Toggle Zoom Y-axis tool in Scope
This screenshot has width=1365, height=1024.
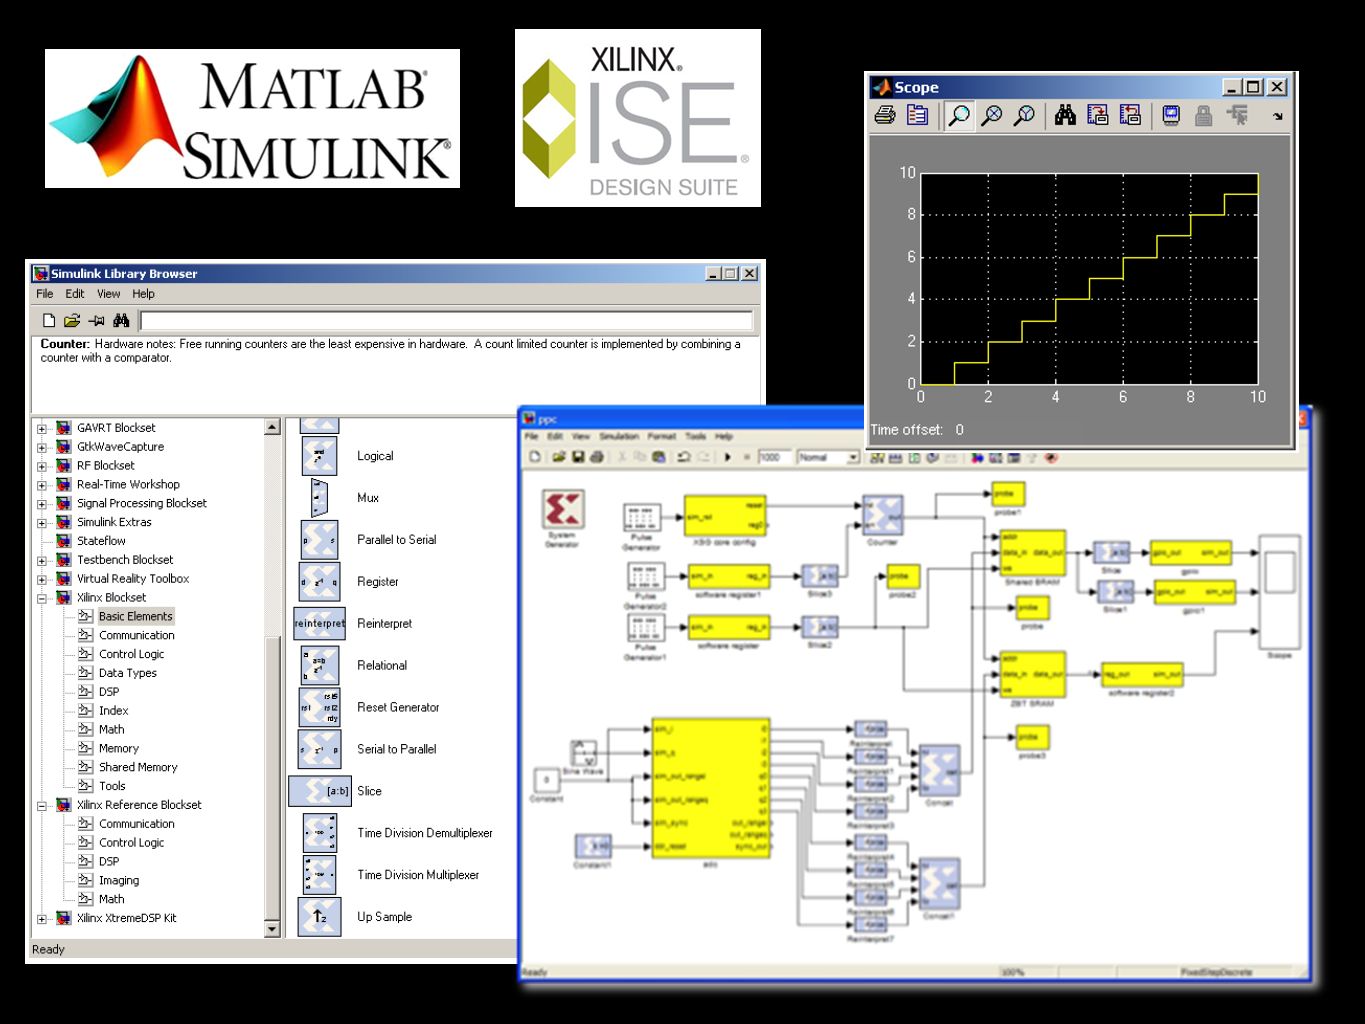pyautogui.click(x=1024, y=116)
